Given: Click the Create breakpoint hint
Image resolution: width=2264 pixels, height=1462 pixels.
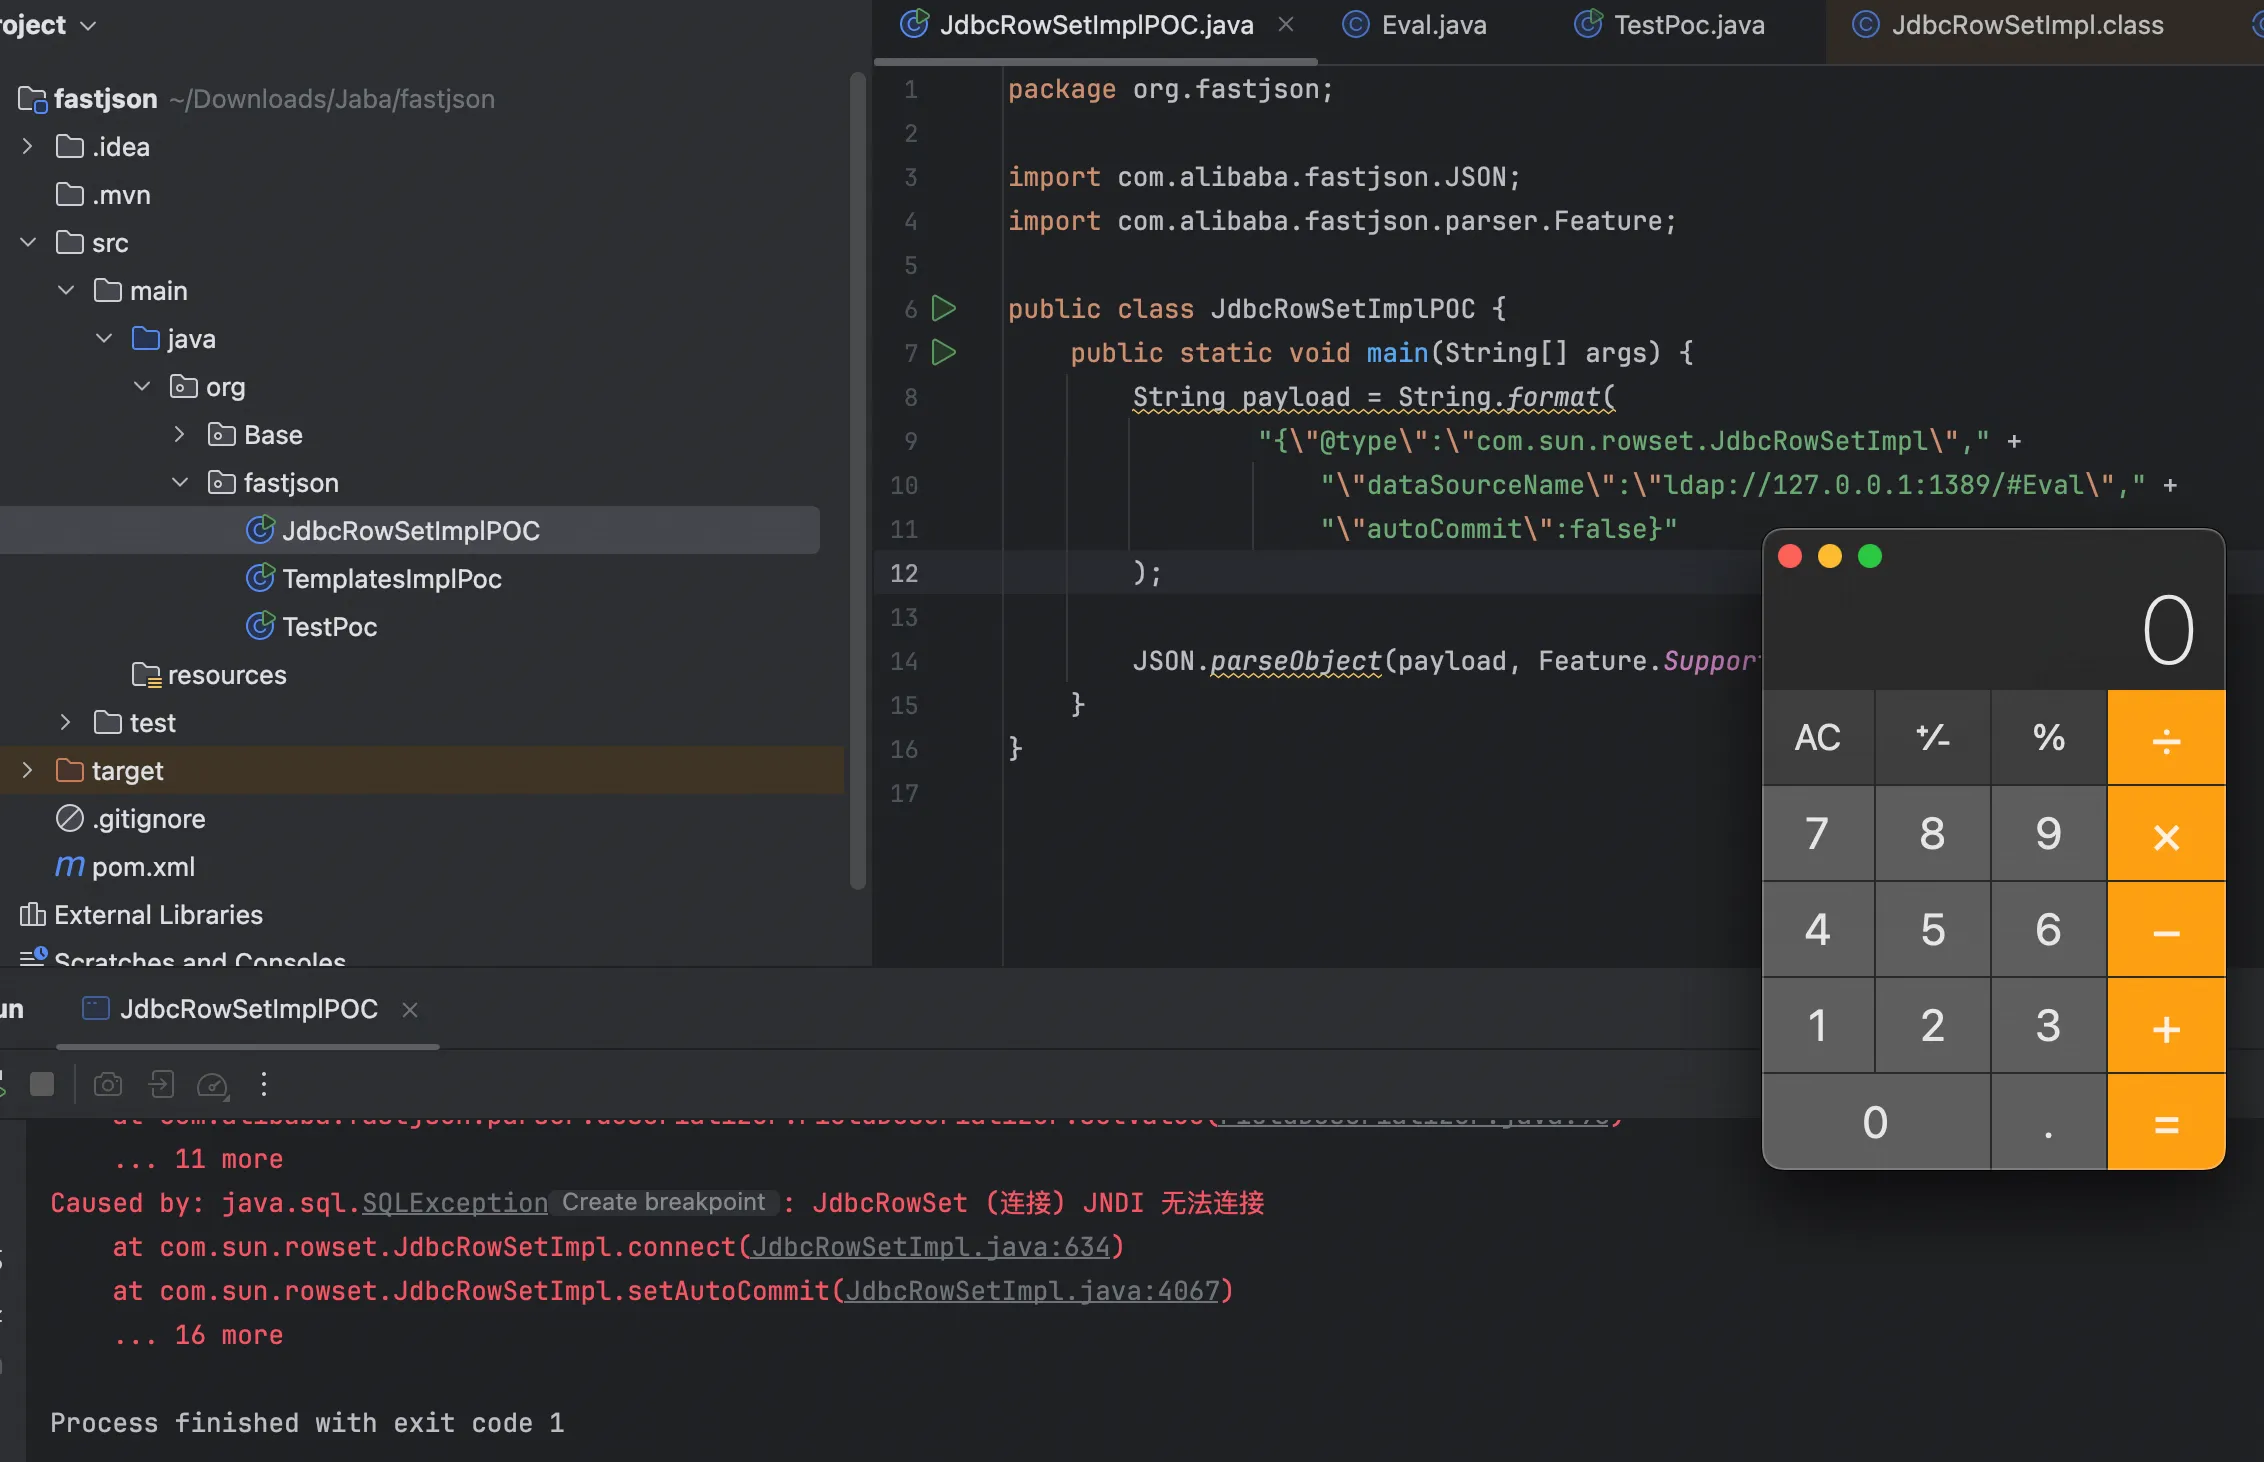Looking at the screenshot, I should point(663,1202).
